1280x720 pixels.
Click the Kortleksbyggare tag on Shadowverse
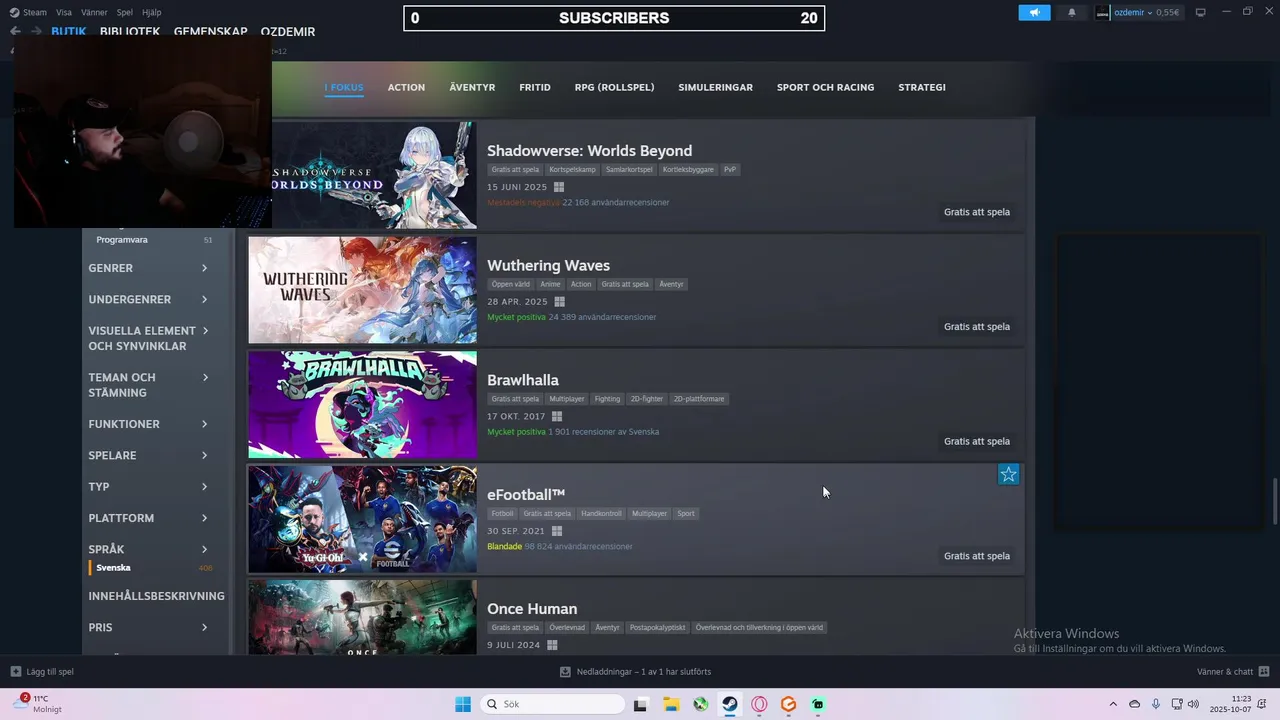[x=688, y=170]
